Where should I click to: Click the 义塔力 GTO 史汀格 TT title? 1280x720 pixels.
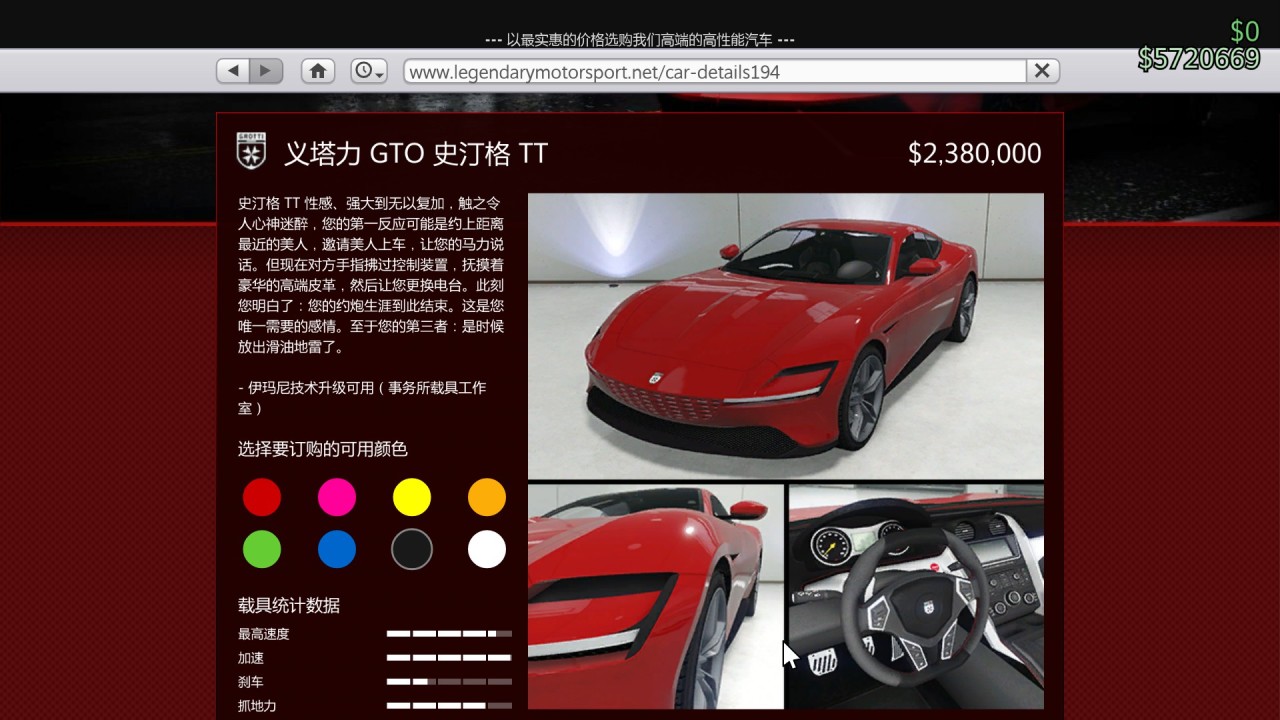tap(416, 153)
